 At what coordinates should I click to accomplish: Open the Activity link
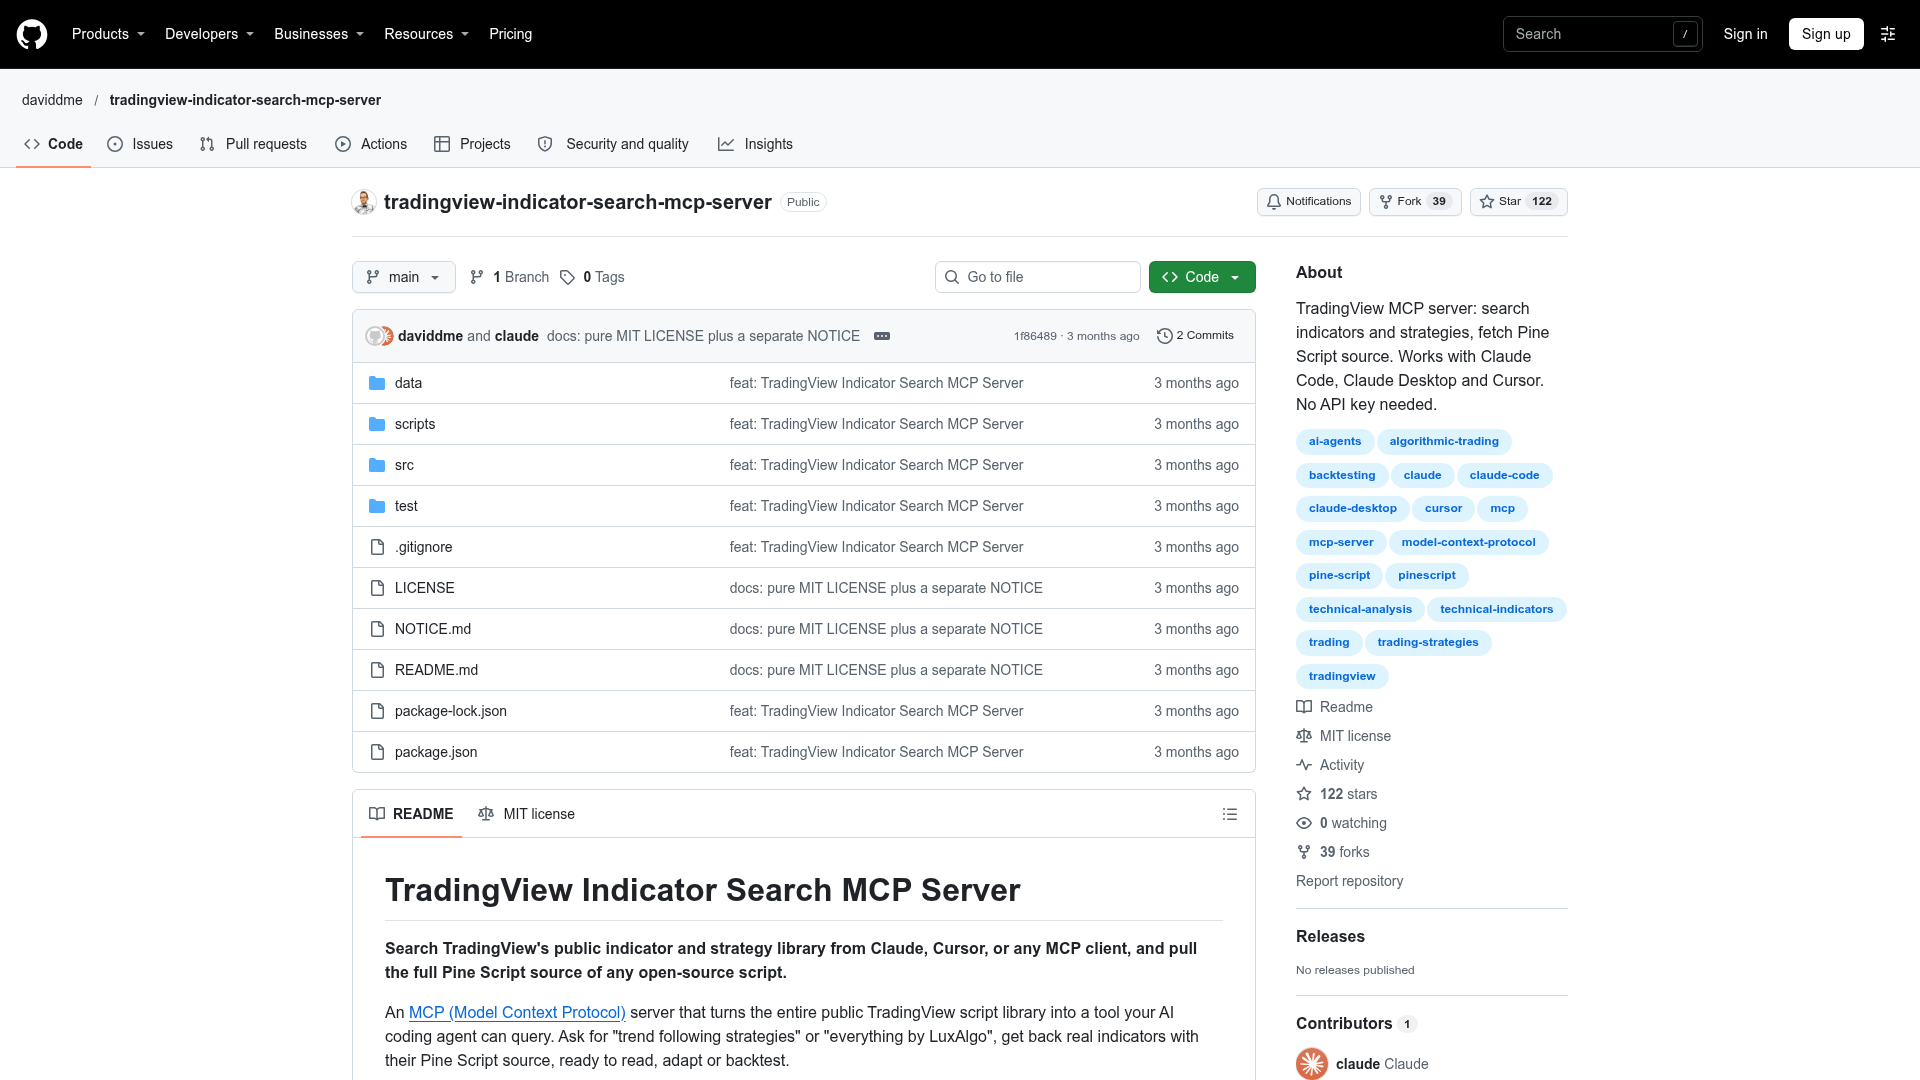[x=1331, y=765]
